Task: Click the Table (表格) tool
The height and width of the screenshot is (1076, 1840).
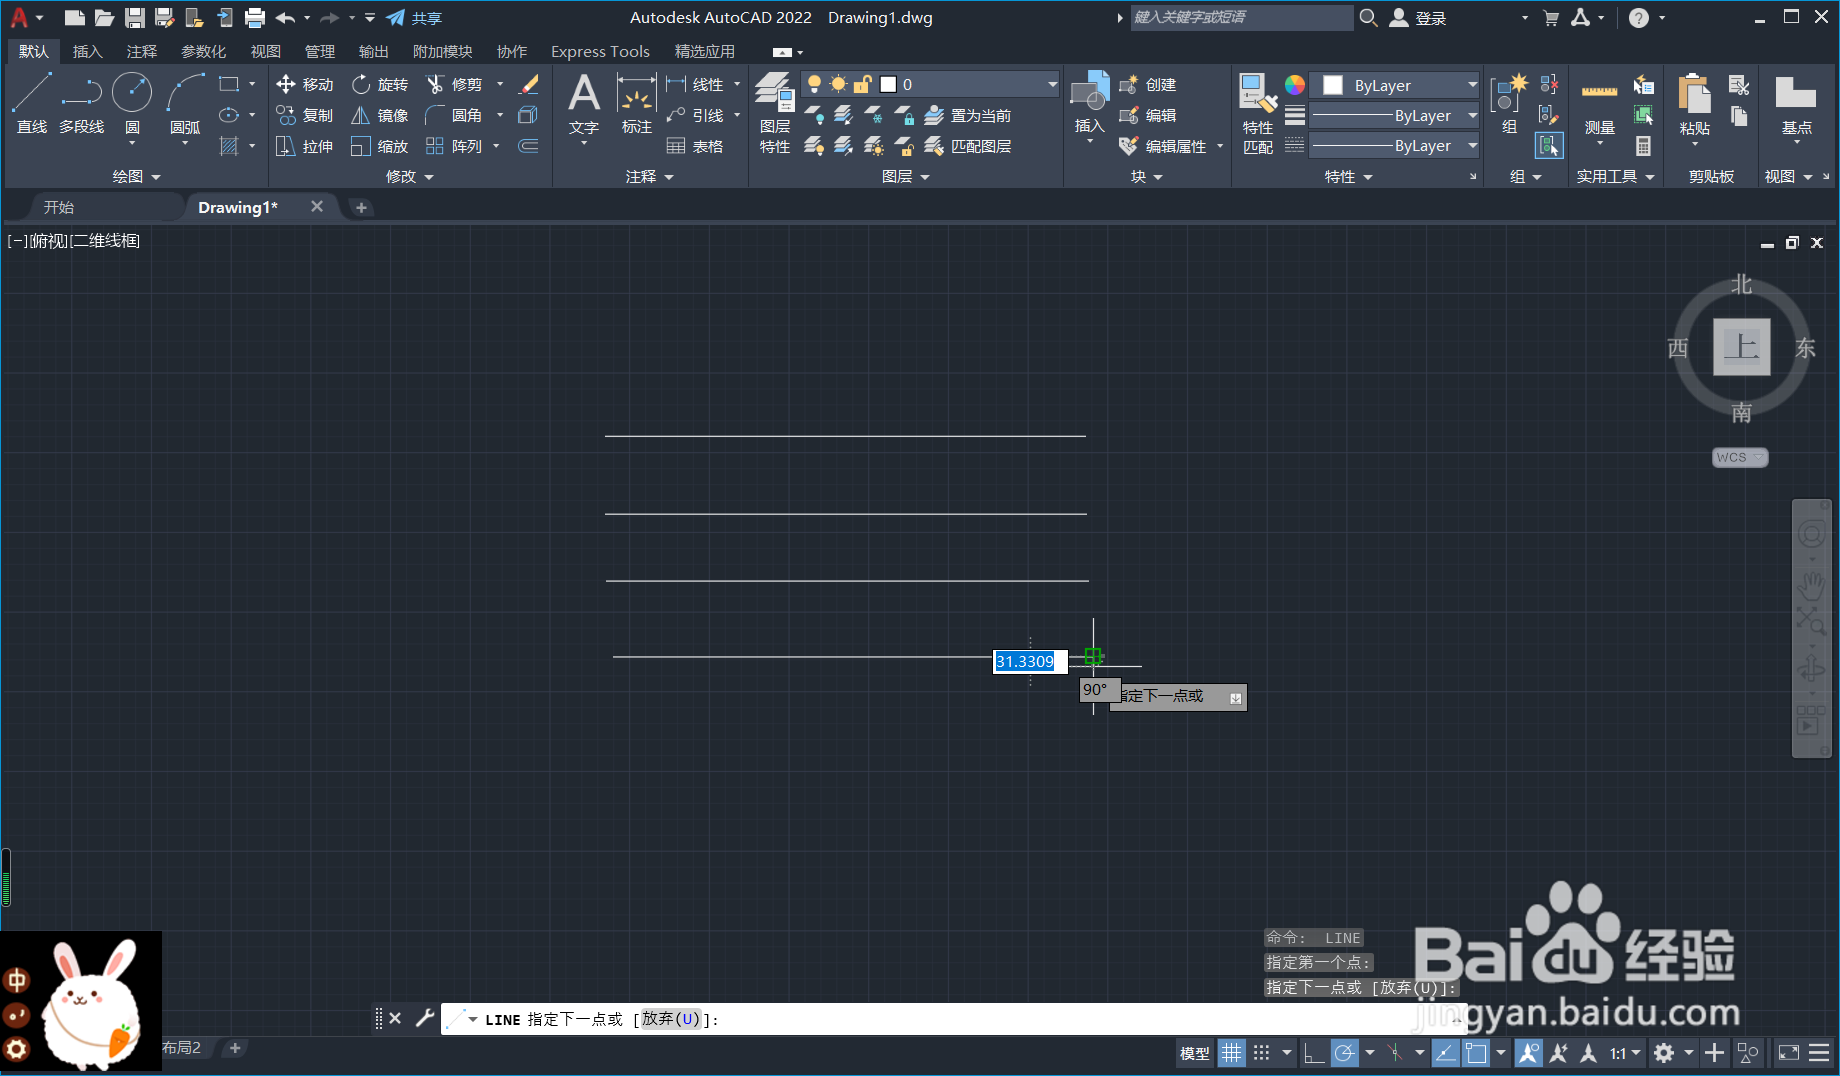Action: [x=695, y=147]
